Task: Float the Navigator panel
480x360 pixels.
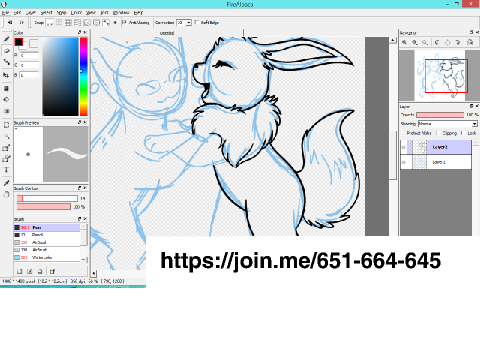Action: coord(471,32)
